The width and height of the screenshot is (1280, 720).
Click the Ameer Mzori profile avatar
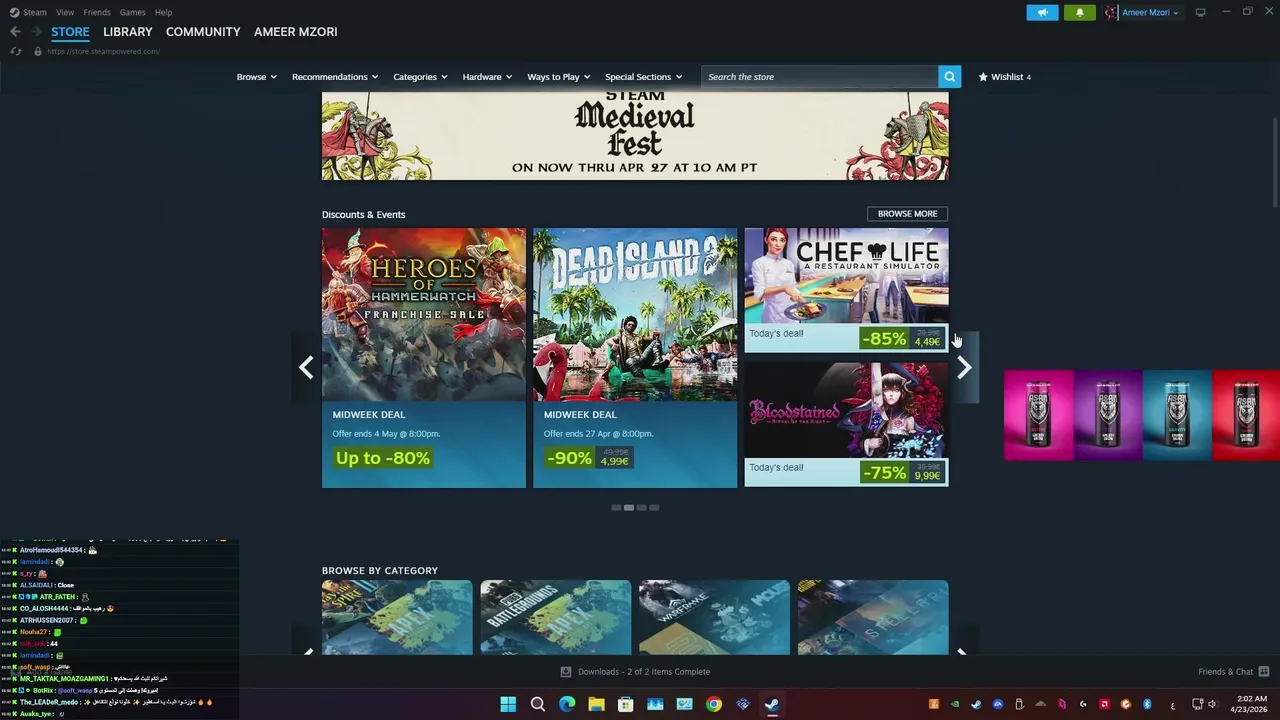(1111, 12)
